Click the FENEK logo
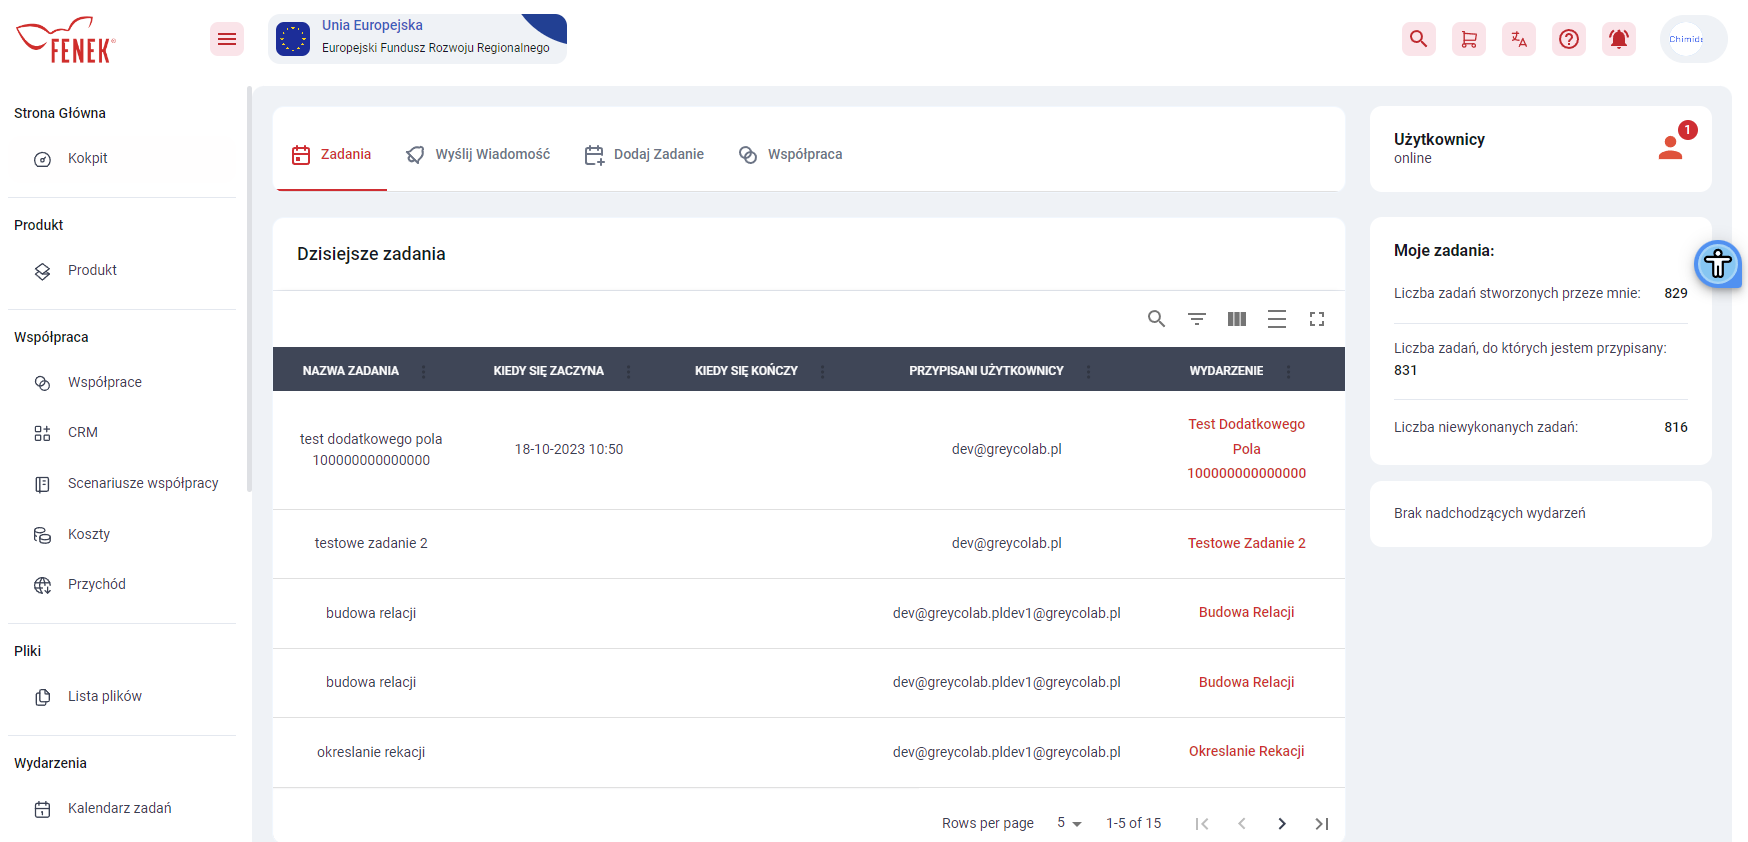Screen dimensions: 1748x842 pos(66,40)
